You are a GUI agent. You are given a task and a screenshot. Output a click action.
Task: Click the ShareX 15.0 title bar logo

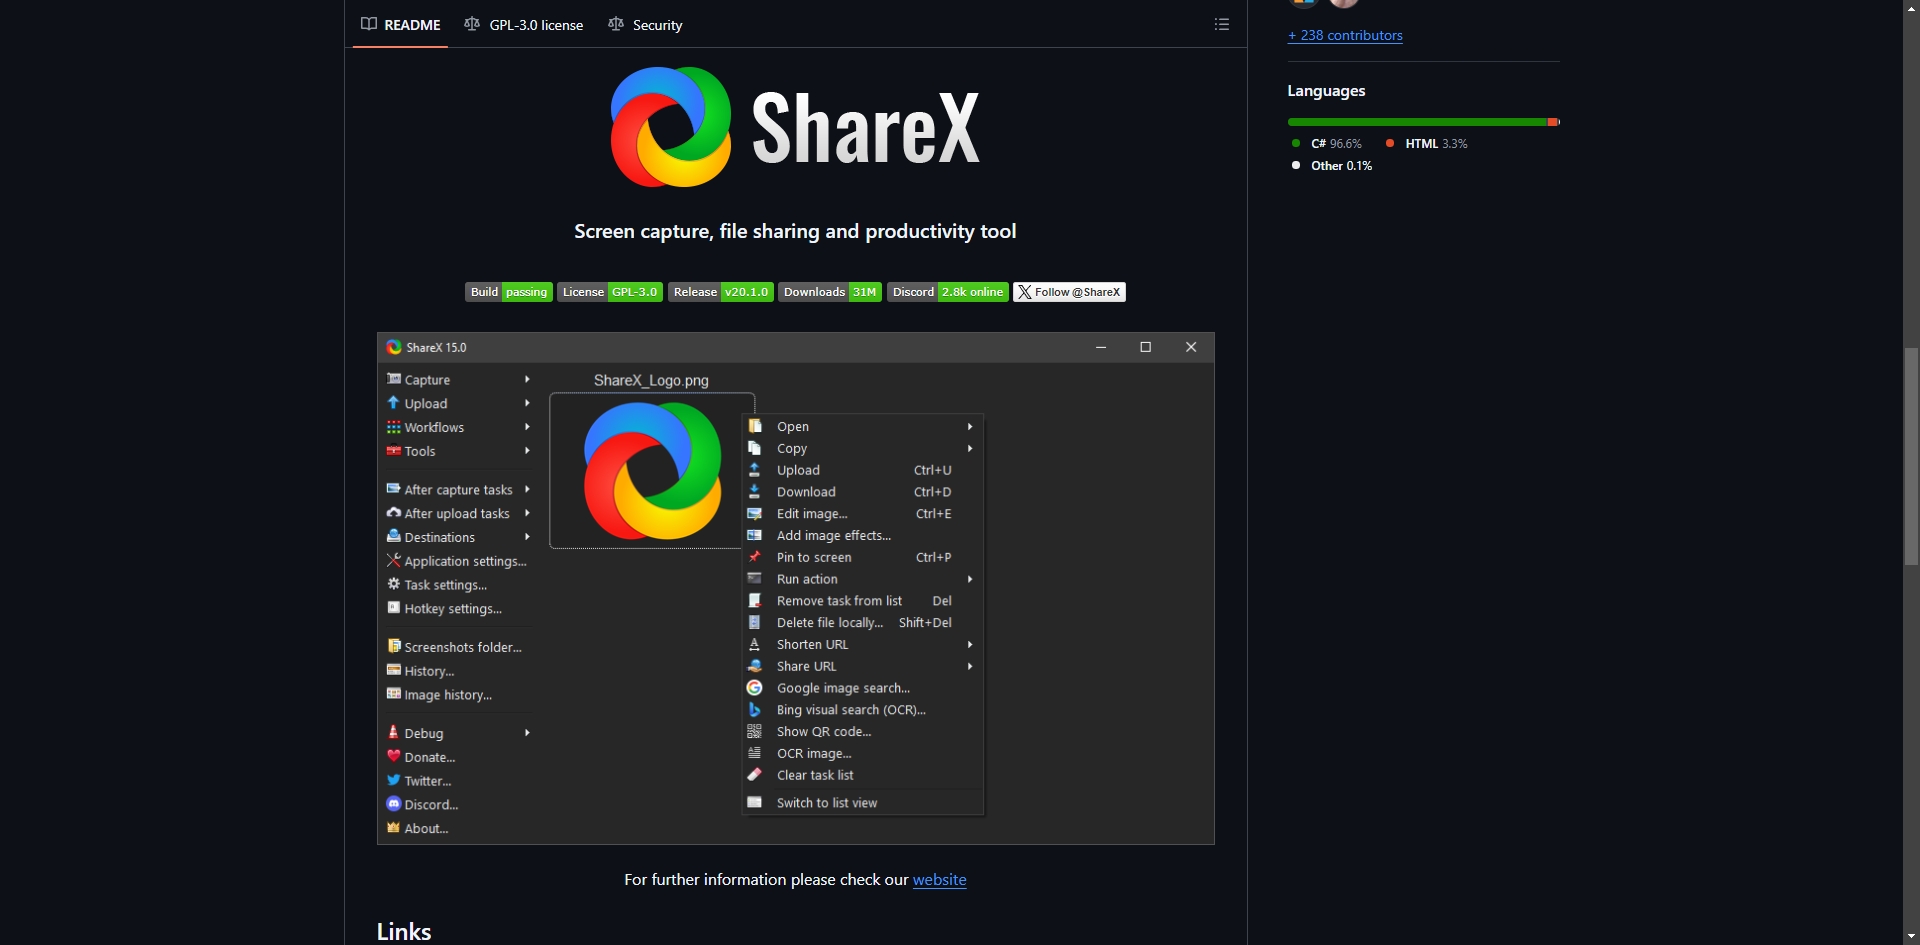[394, 347]
